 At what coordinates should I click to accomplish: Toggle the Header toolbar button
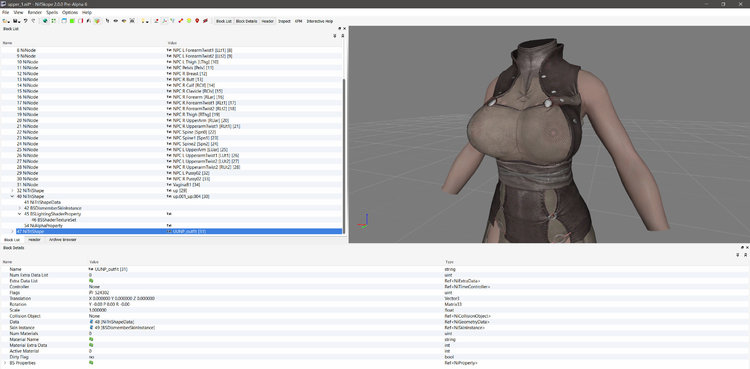coord(267,21)
